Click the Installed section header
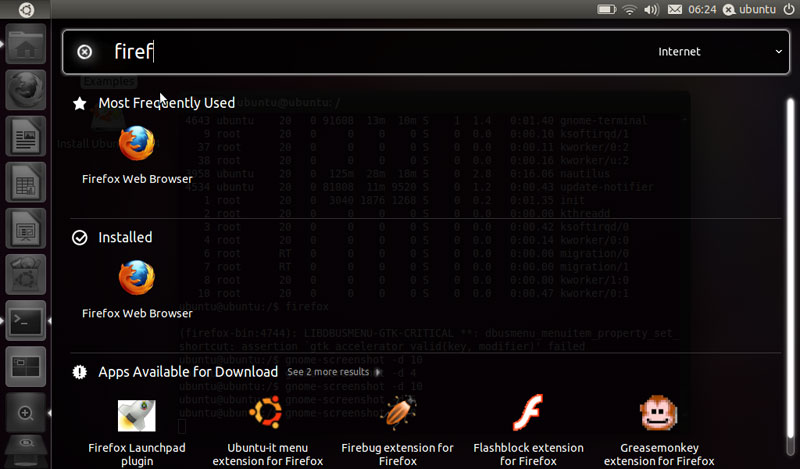 (x=125, y=237)
